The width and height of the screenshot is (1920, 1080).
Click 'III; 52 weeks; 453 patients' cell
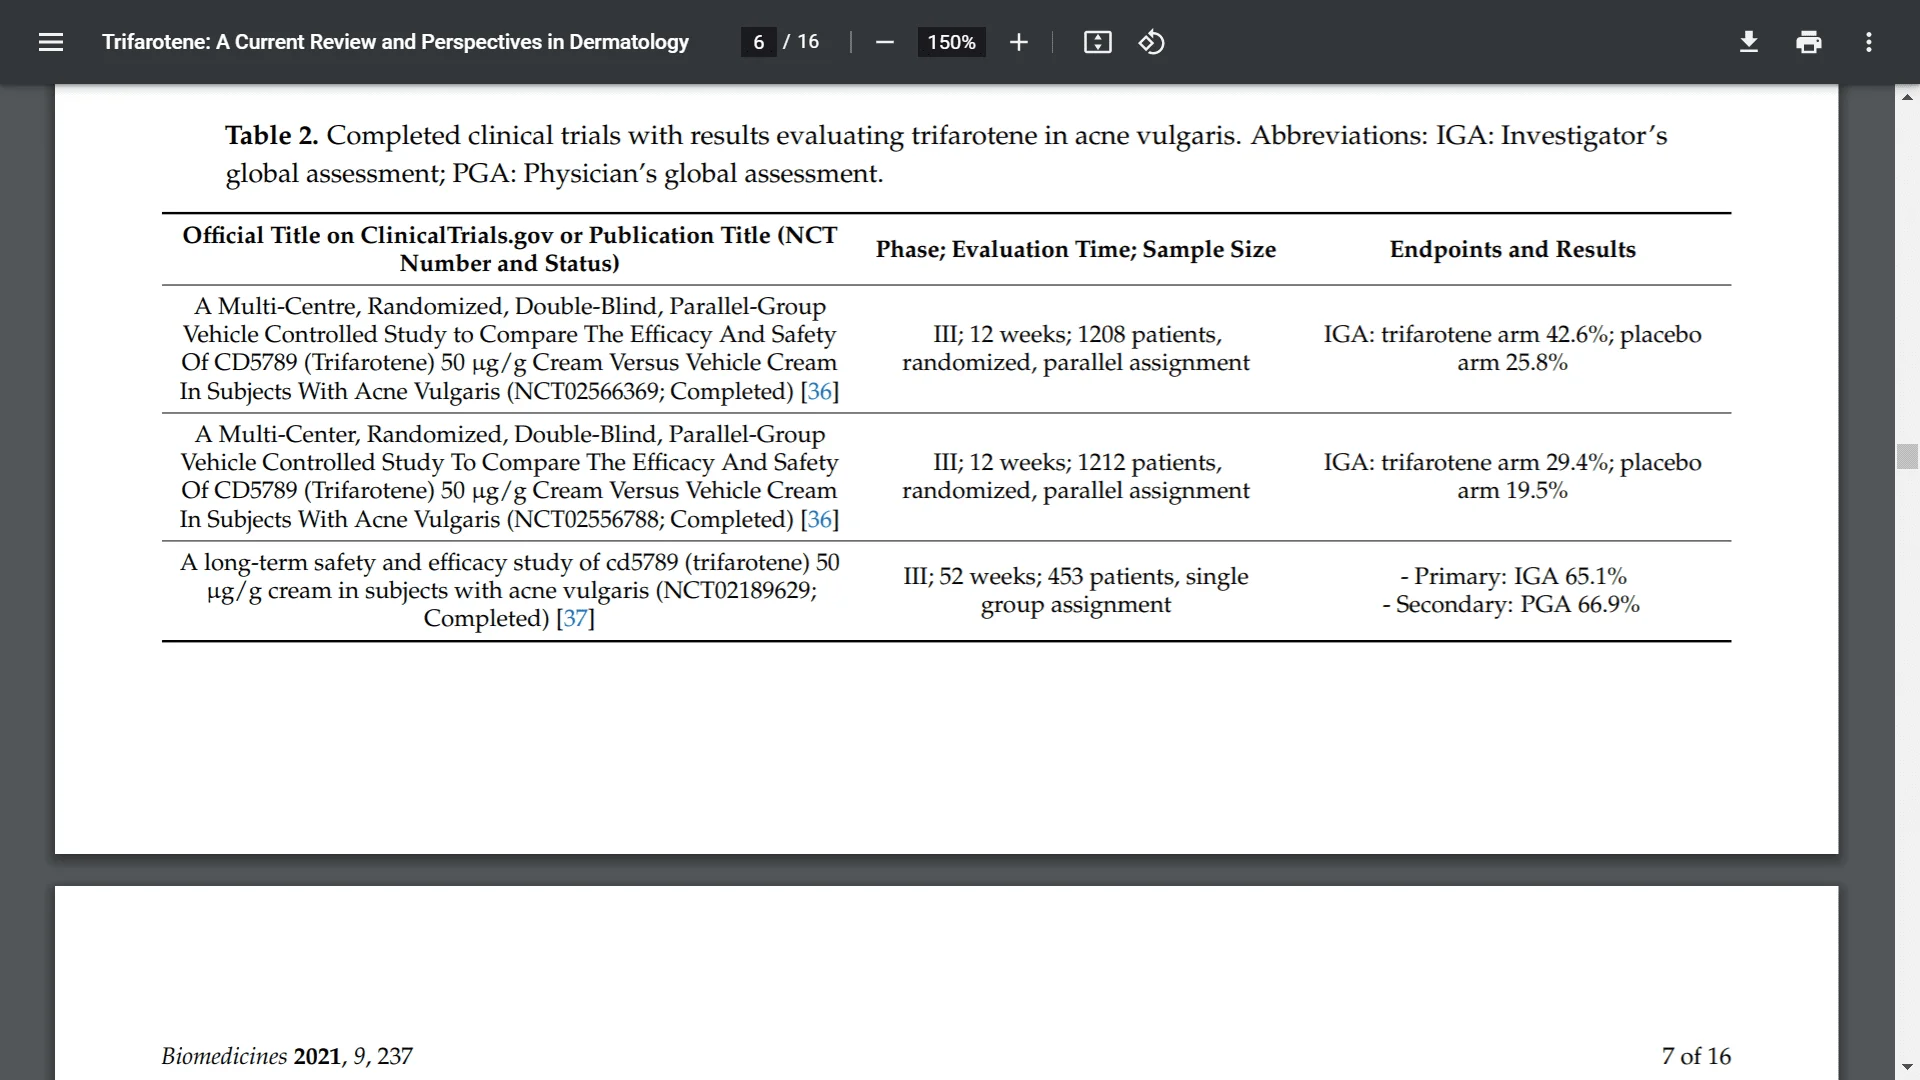coord(1076,590)
